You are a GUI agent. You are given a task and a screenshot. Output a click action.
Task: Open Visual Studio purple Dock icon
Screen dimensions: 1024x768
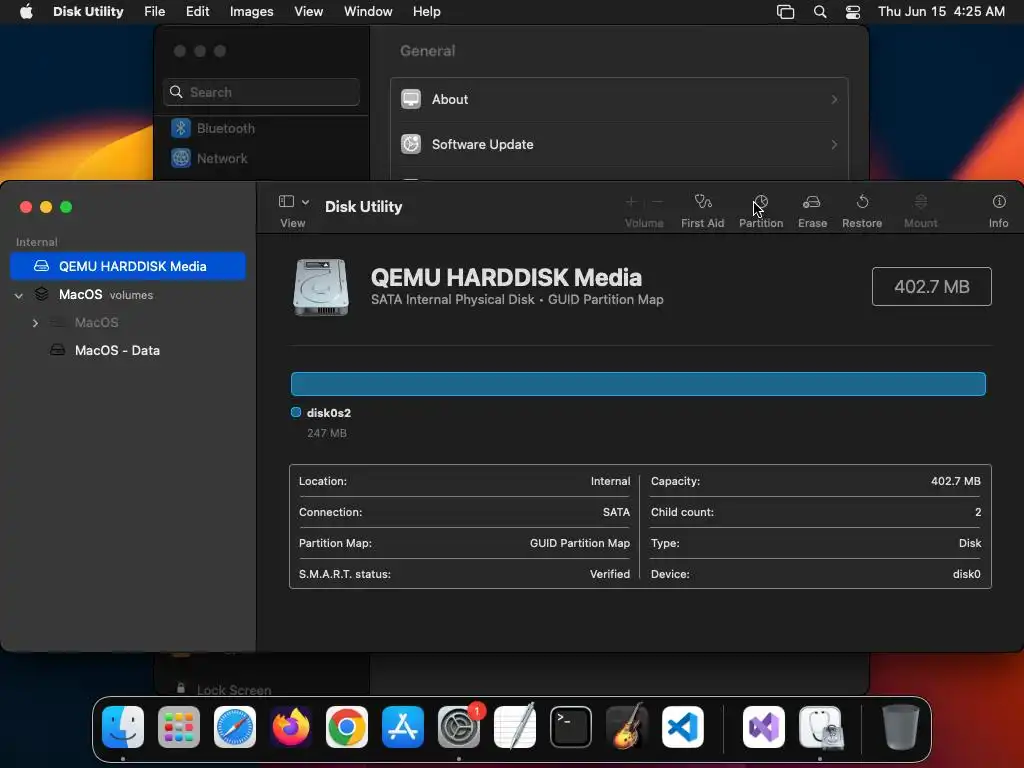click(x=764, y=727)
